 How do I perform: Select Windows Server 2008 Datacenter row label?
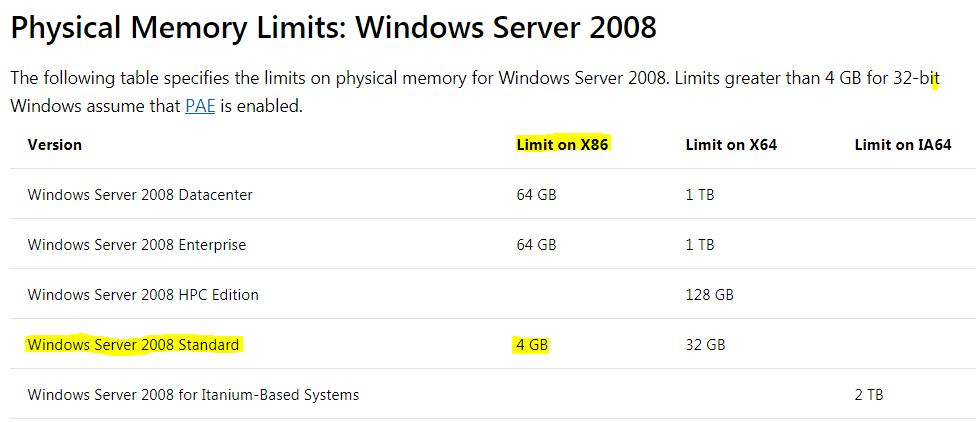140,194
